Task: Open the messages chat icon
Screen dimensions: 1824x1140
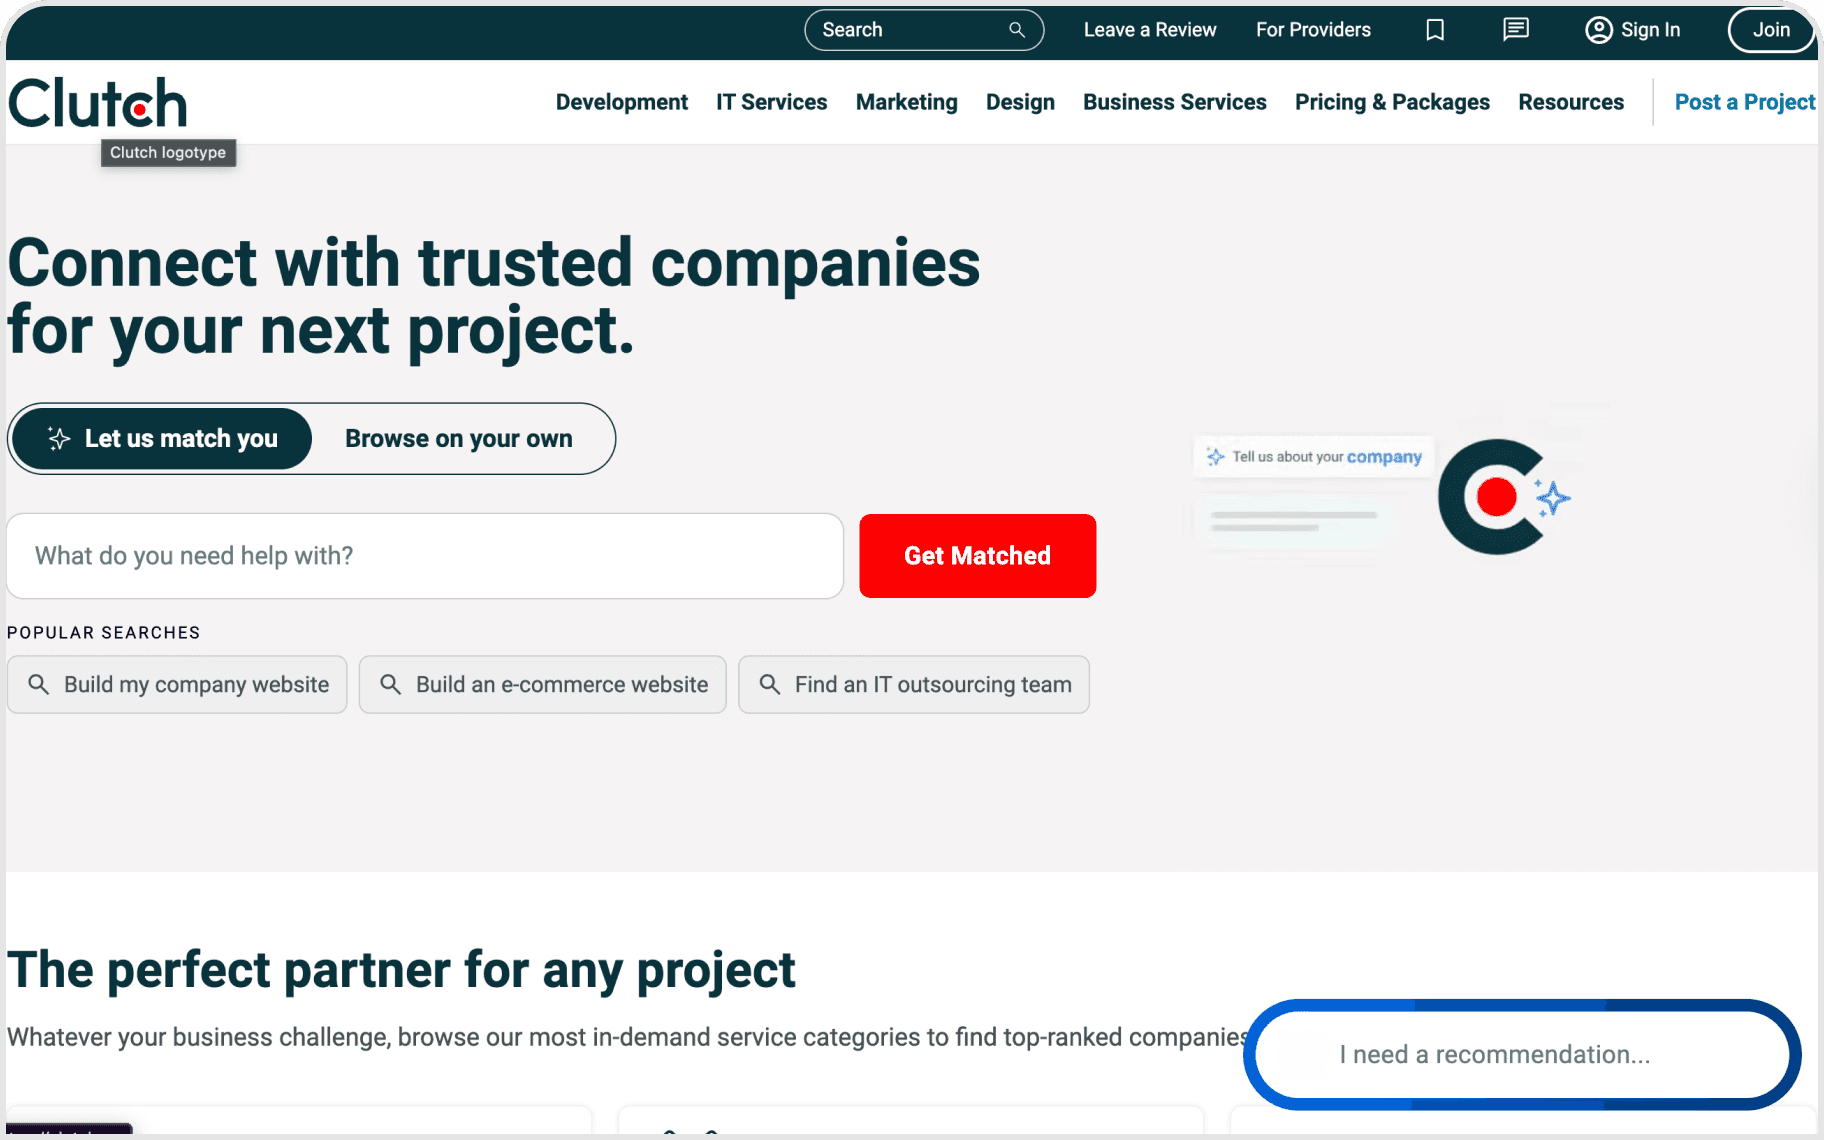Action: 1516,30
